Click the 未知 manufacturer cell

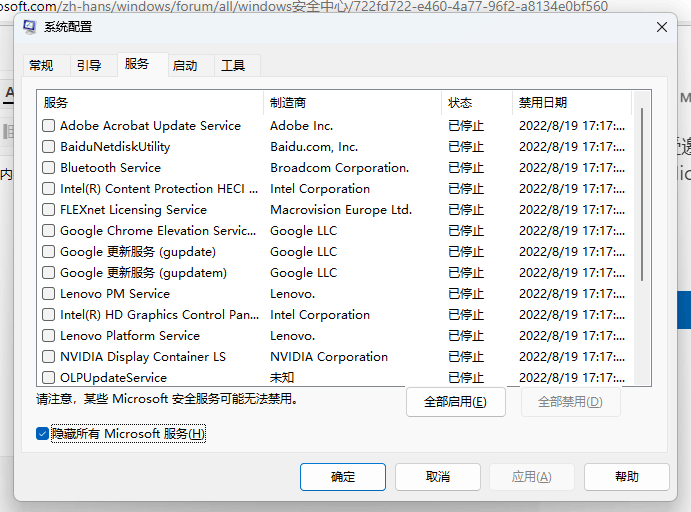[282, 378]
